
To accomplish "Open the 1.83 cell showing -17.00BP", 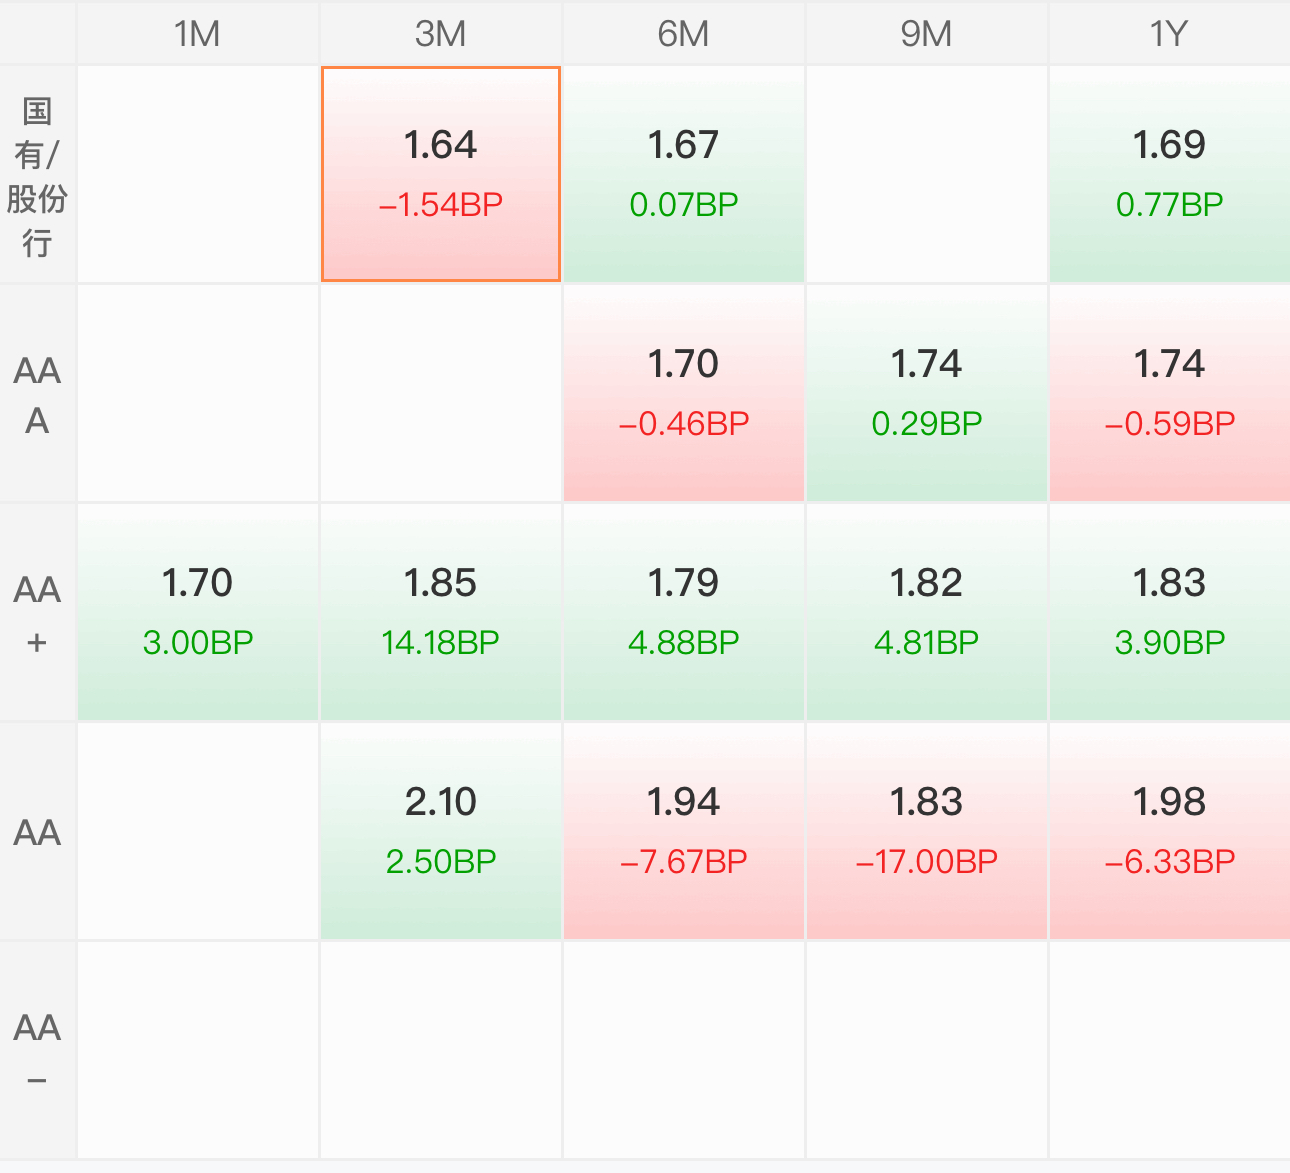I will 926,831.
